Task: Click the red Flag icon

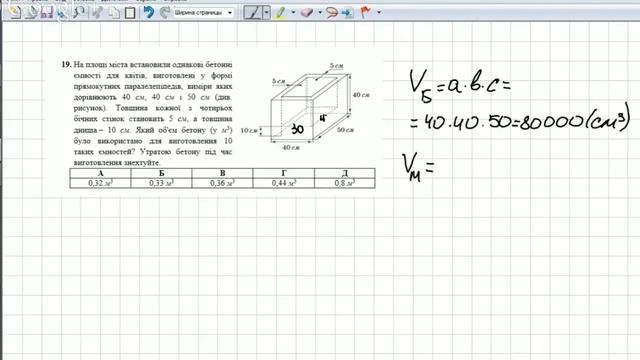Action: (x=365, y=13)
